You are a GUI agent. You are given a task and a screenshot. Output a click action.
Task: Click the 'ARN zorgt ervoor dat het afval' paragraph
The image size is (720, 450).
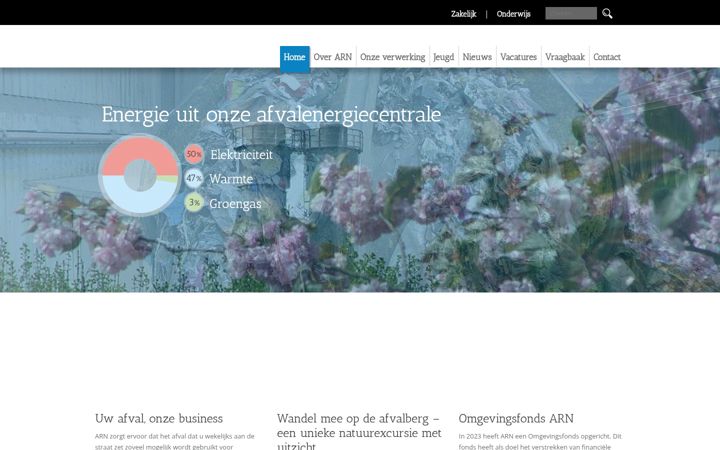point(175,441)
